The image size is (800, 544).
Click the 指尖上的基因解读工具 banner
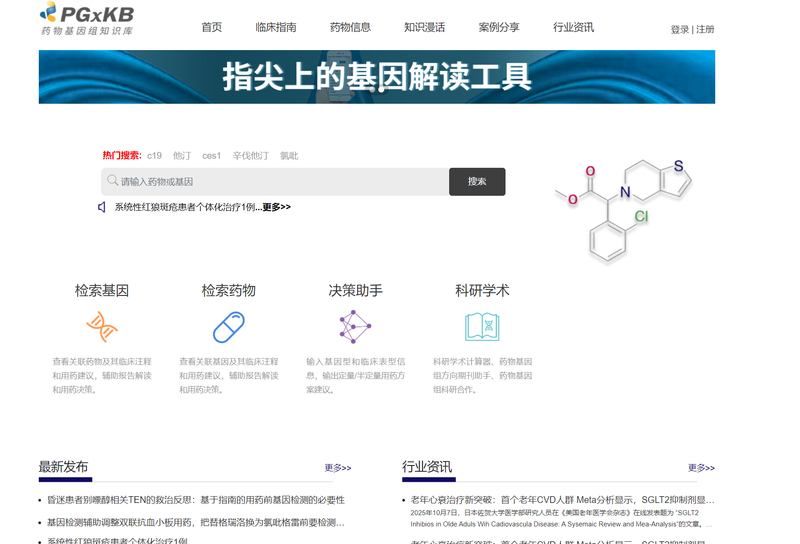[377, 77]
